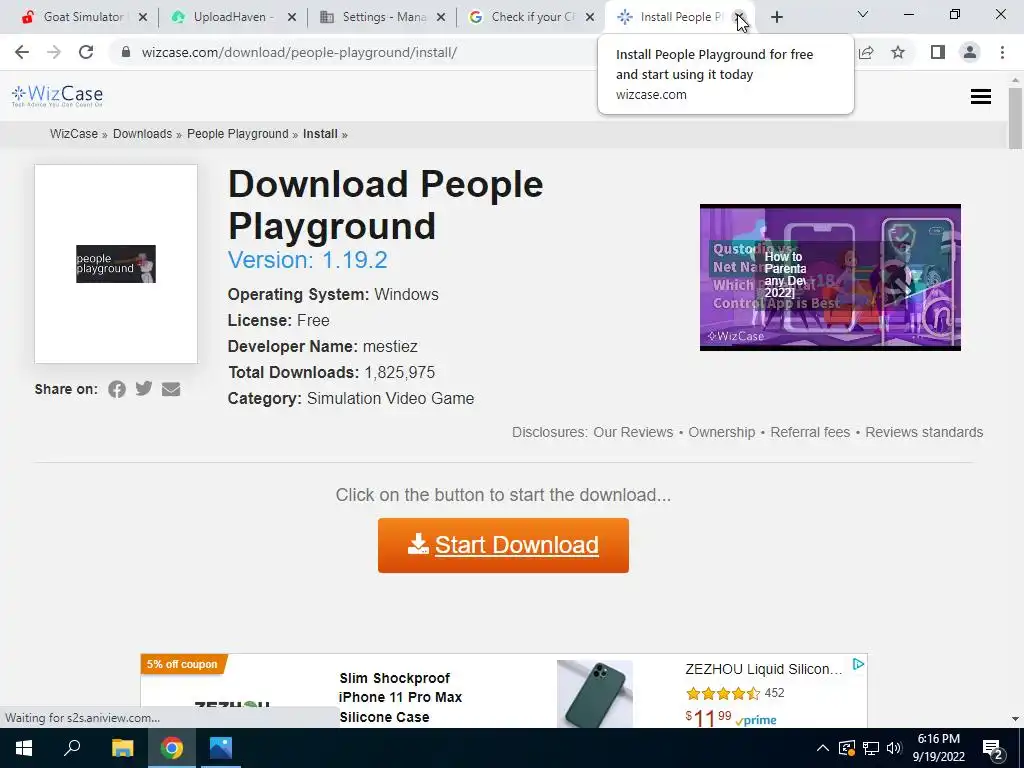Show hidden tray icons chevron
Image resolution: width=1024 pixels, height=768 pixels.
point(823,748)
